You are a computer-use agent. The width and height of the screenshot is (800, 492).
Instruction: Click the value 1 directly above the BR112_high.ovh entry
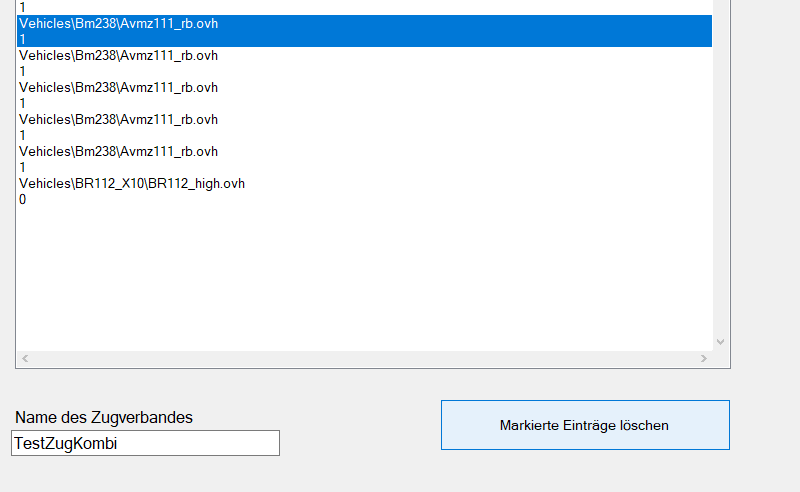click(22, 167)
